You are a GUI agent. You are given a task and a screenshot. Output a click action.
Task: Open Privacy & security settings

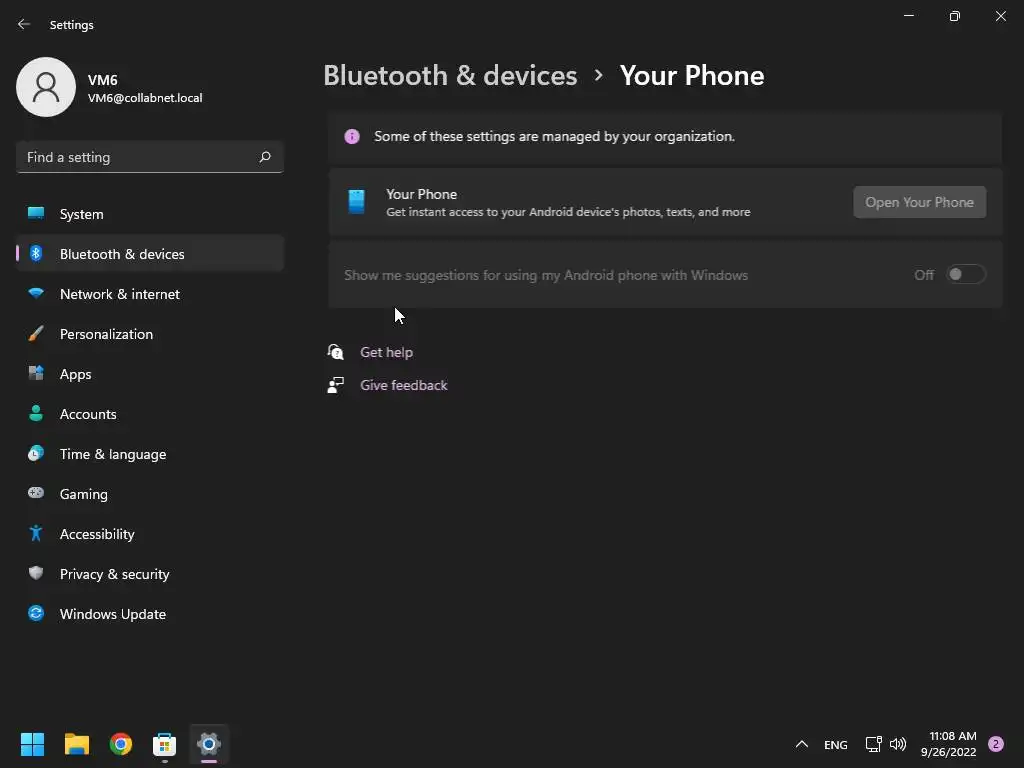pyautogui.click(x=150, y=573)
